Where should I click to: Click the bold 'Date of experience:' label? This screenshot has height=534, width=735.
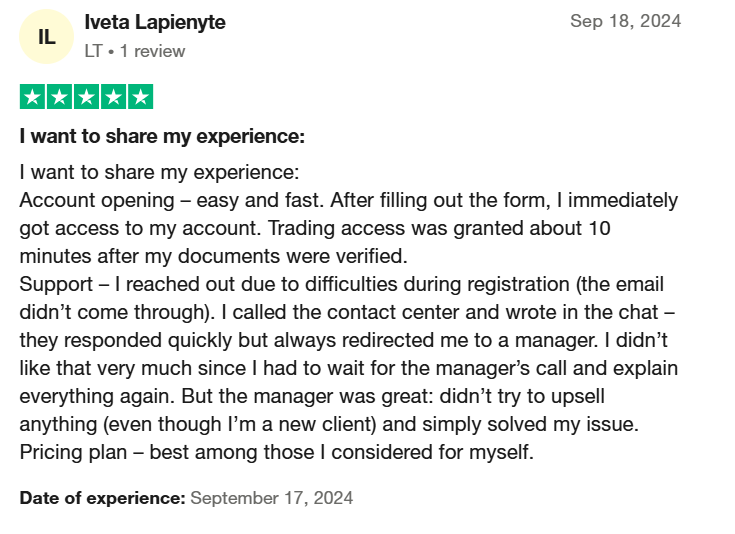point(103,498)
